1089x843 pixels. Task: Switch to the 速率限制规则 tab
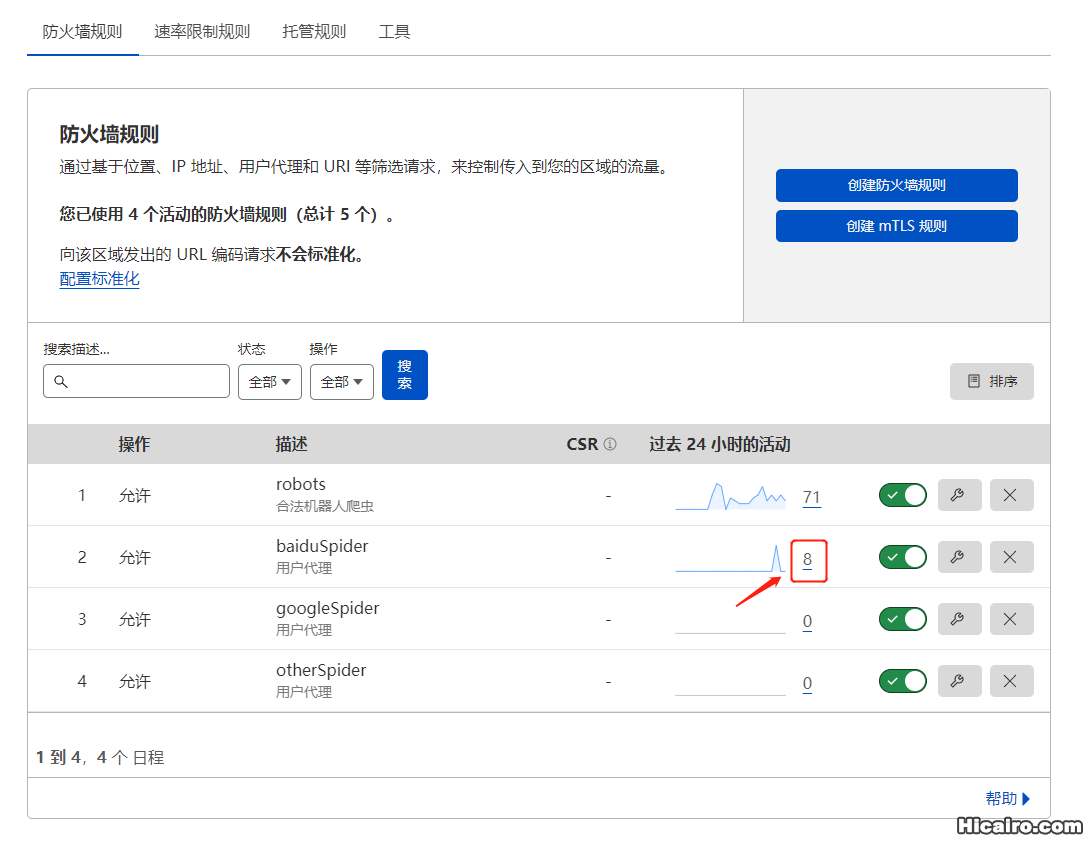coord(202,31)
